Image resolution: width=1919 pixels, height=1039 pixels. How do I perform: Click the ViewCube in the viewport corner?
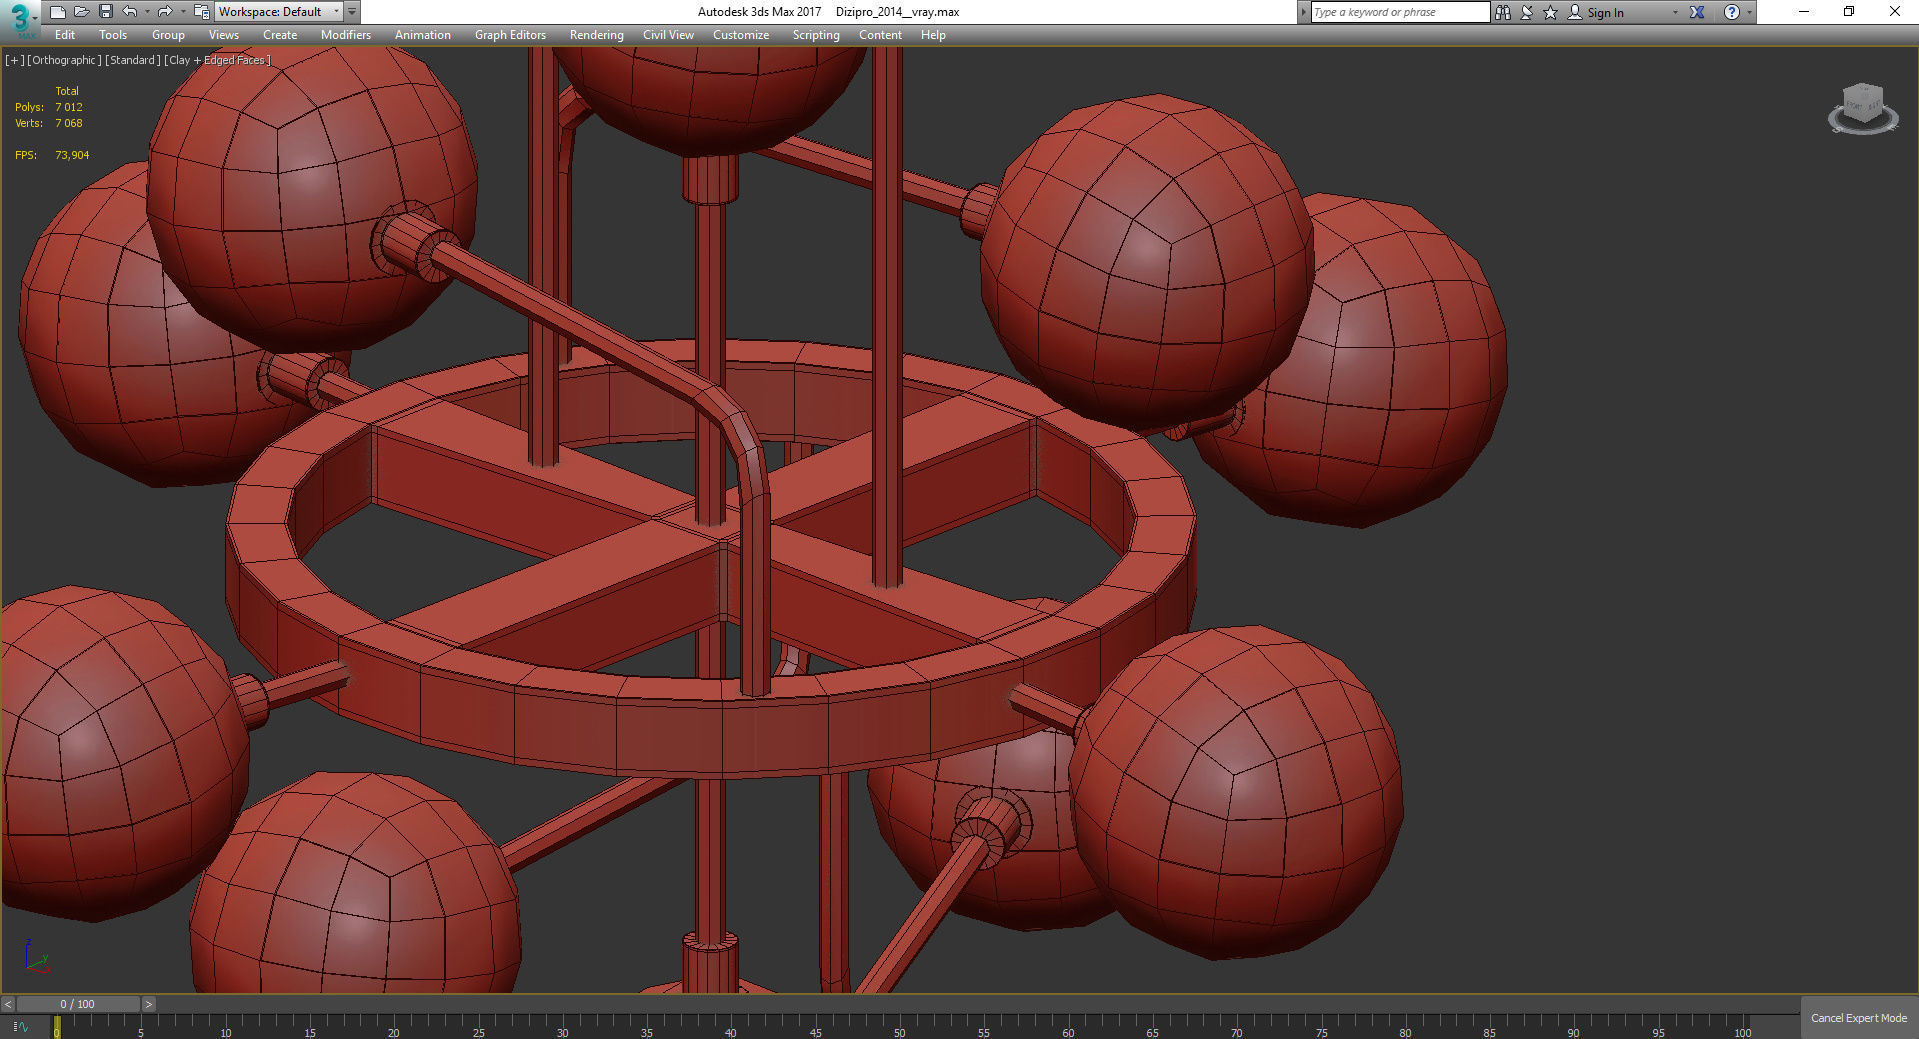(x=1862, y=108)
